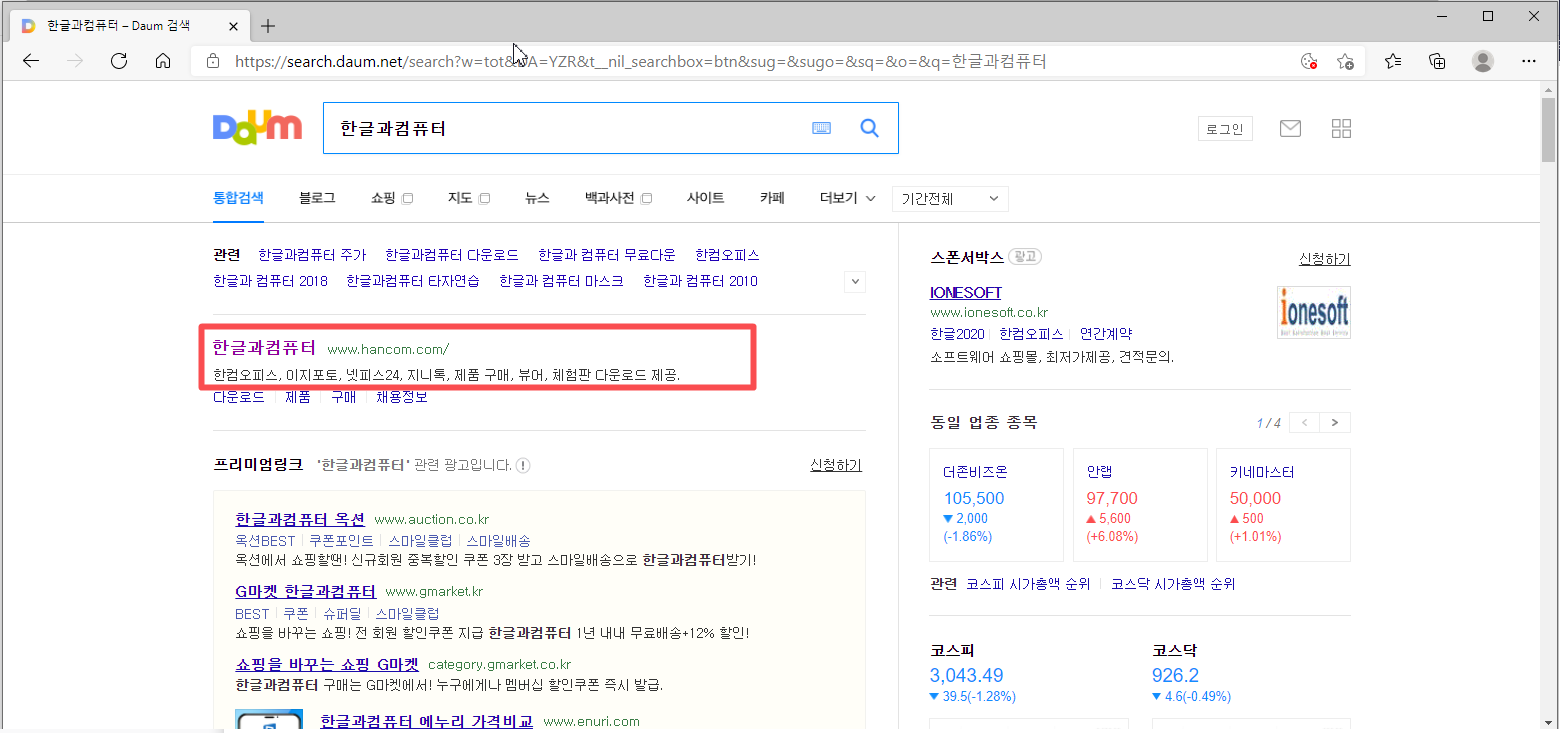Open the 채용정보 sublink

click(402, 397)
